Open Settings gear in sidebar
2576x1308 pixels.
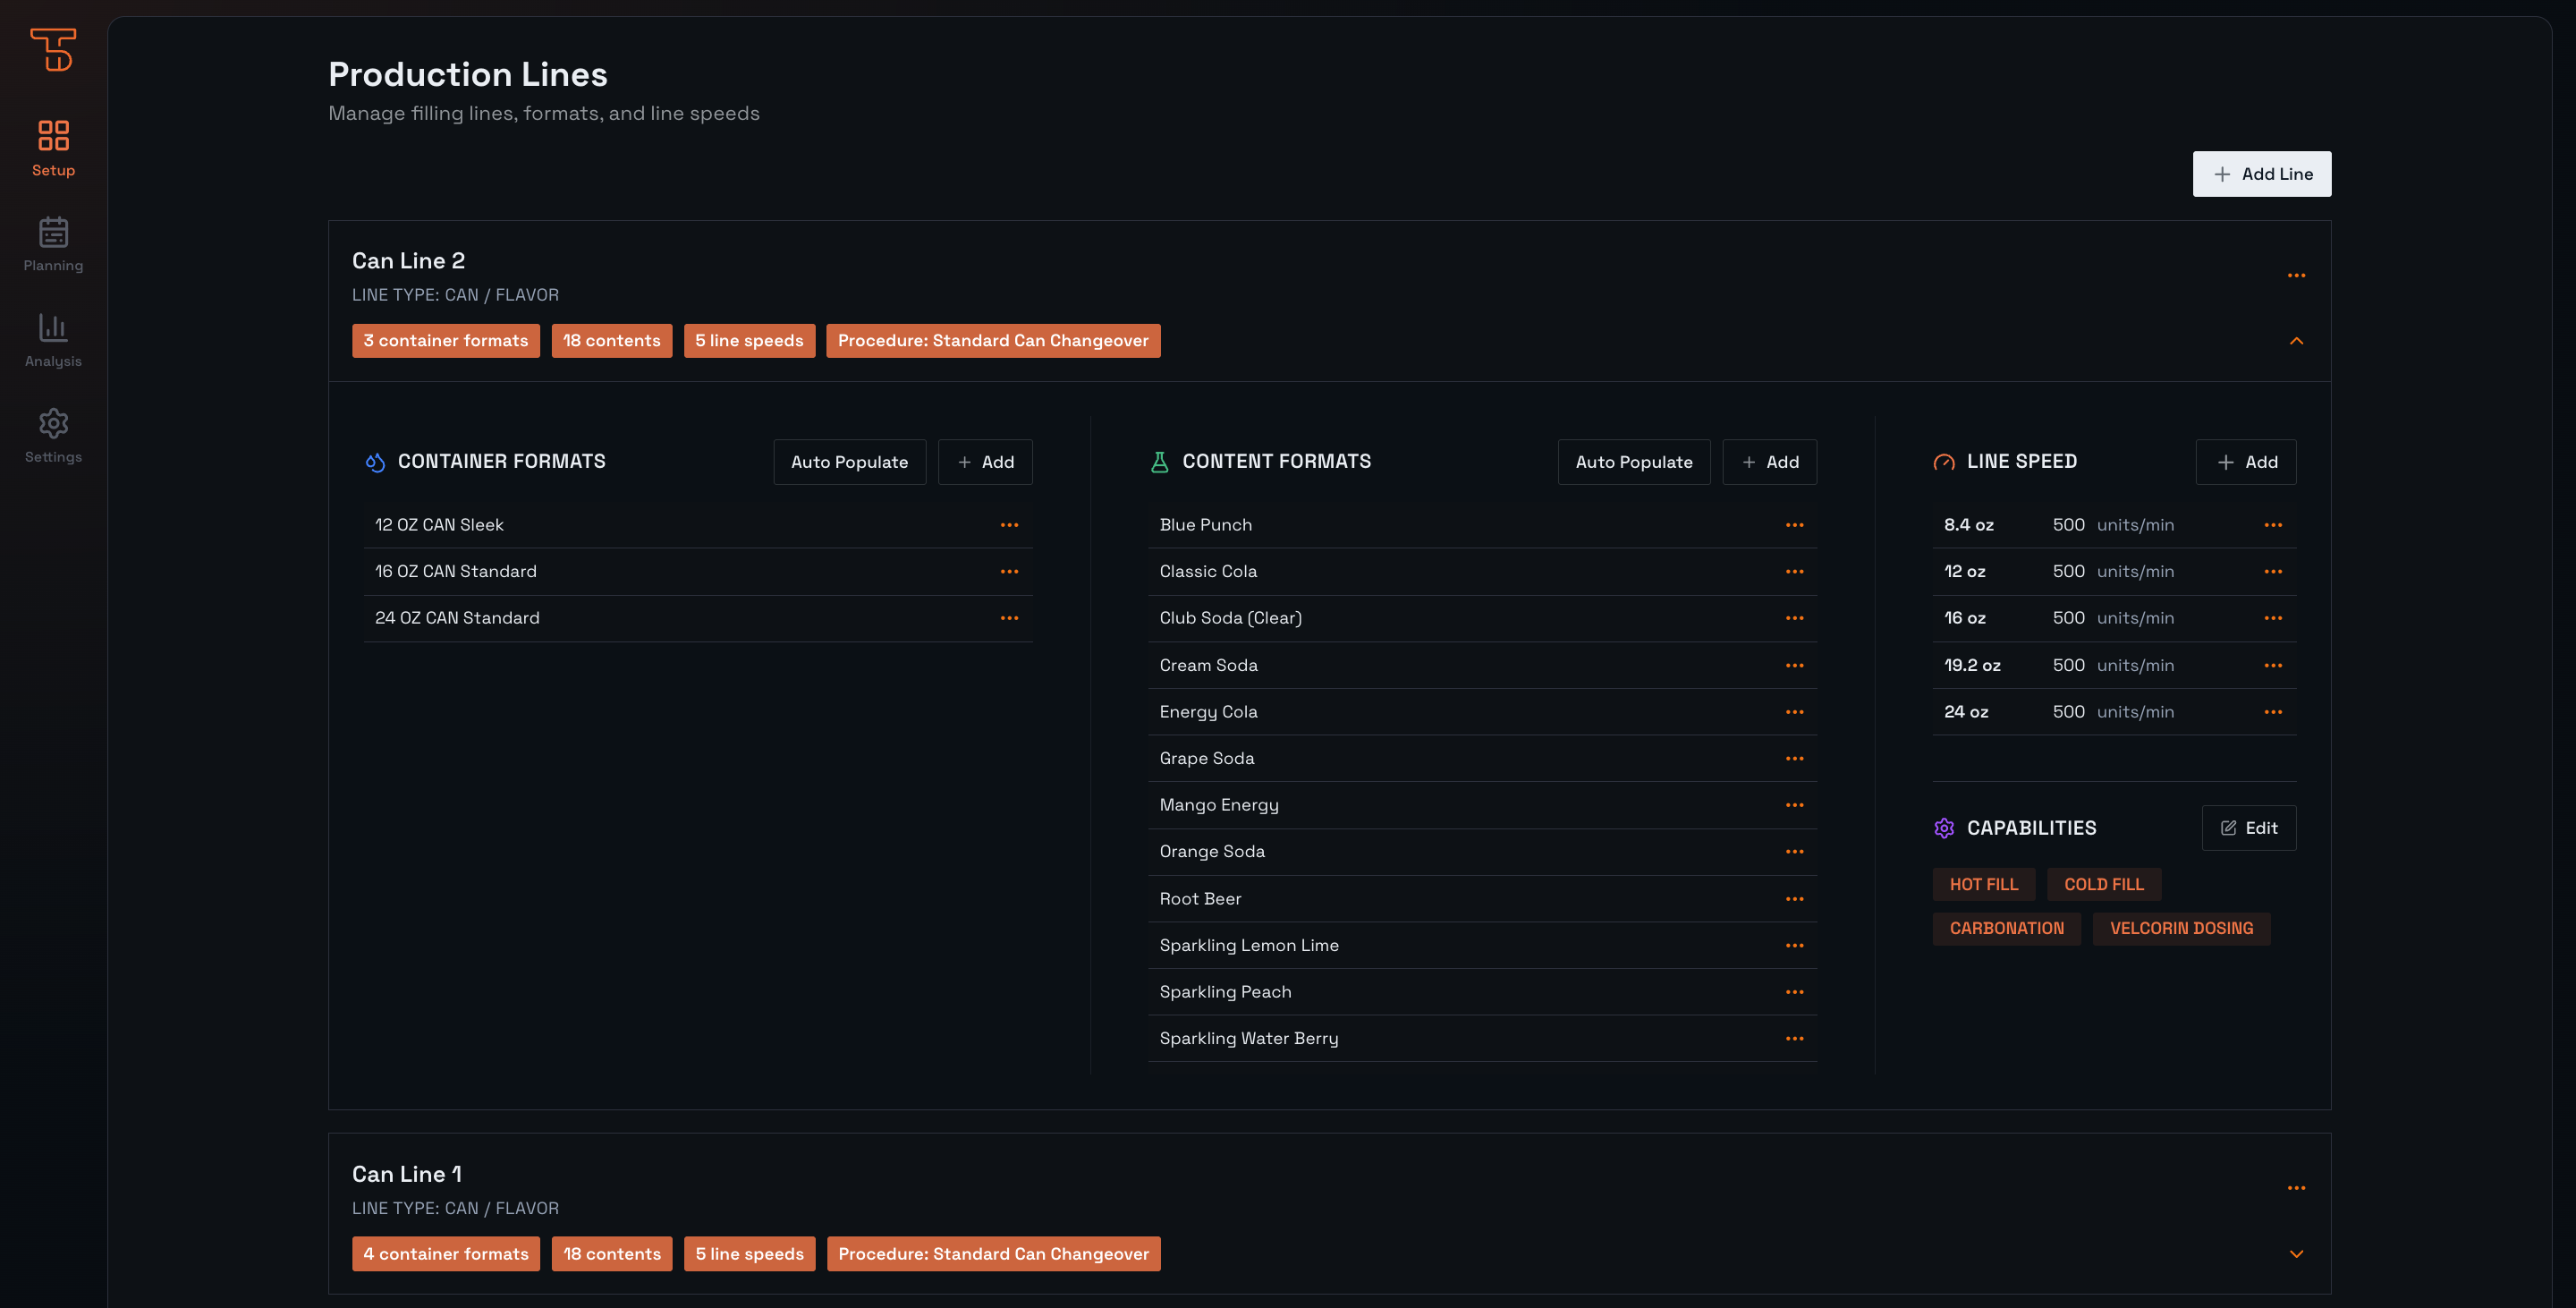pos(53,435)
